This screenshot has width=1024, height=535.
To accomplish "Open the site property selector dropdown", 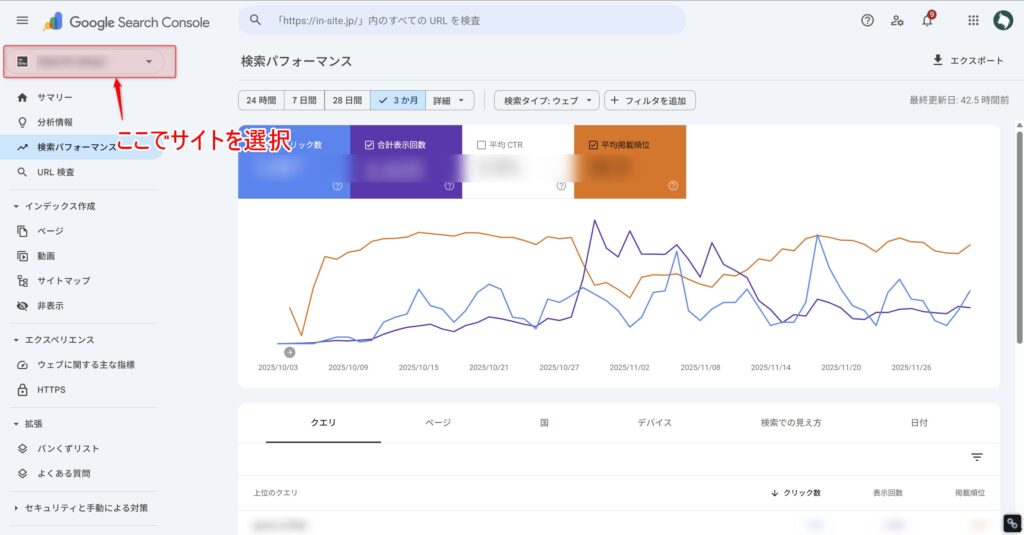I will [x=86, y=61].
